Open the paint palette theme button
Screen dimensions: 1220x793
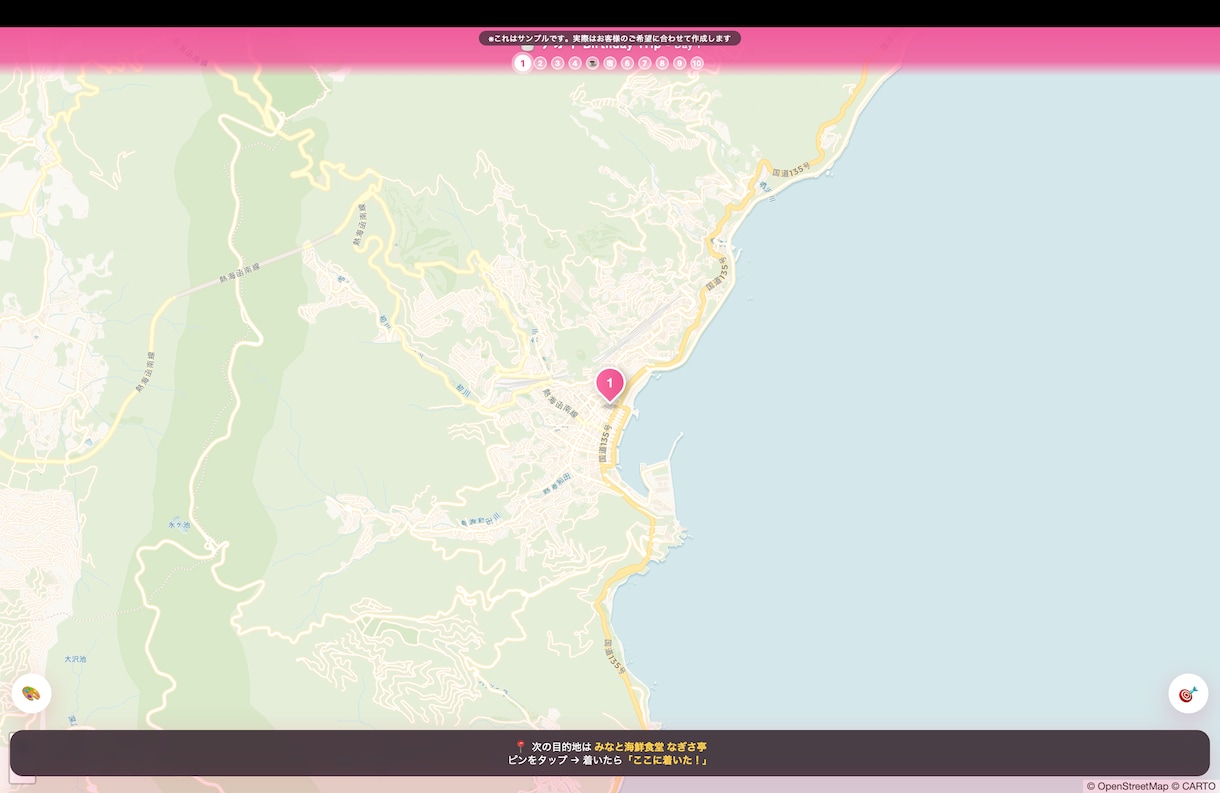pyautogui.click(x=31, y=693)
